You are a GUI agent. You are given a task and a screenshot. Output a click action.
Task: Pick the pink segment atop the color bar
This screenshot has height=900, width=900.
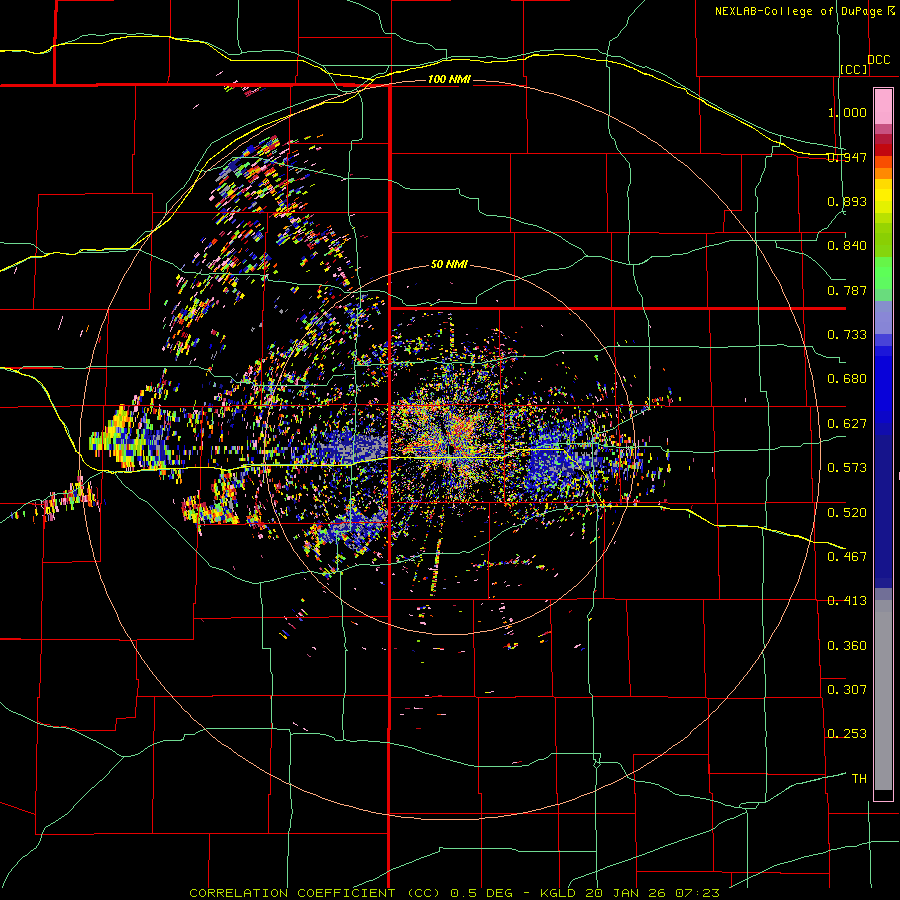(x=883, y=107)
